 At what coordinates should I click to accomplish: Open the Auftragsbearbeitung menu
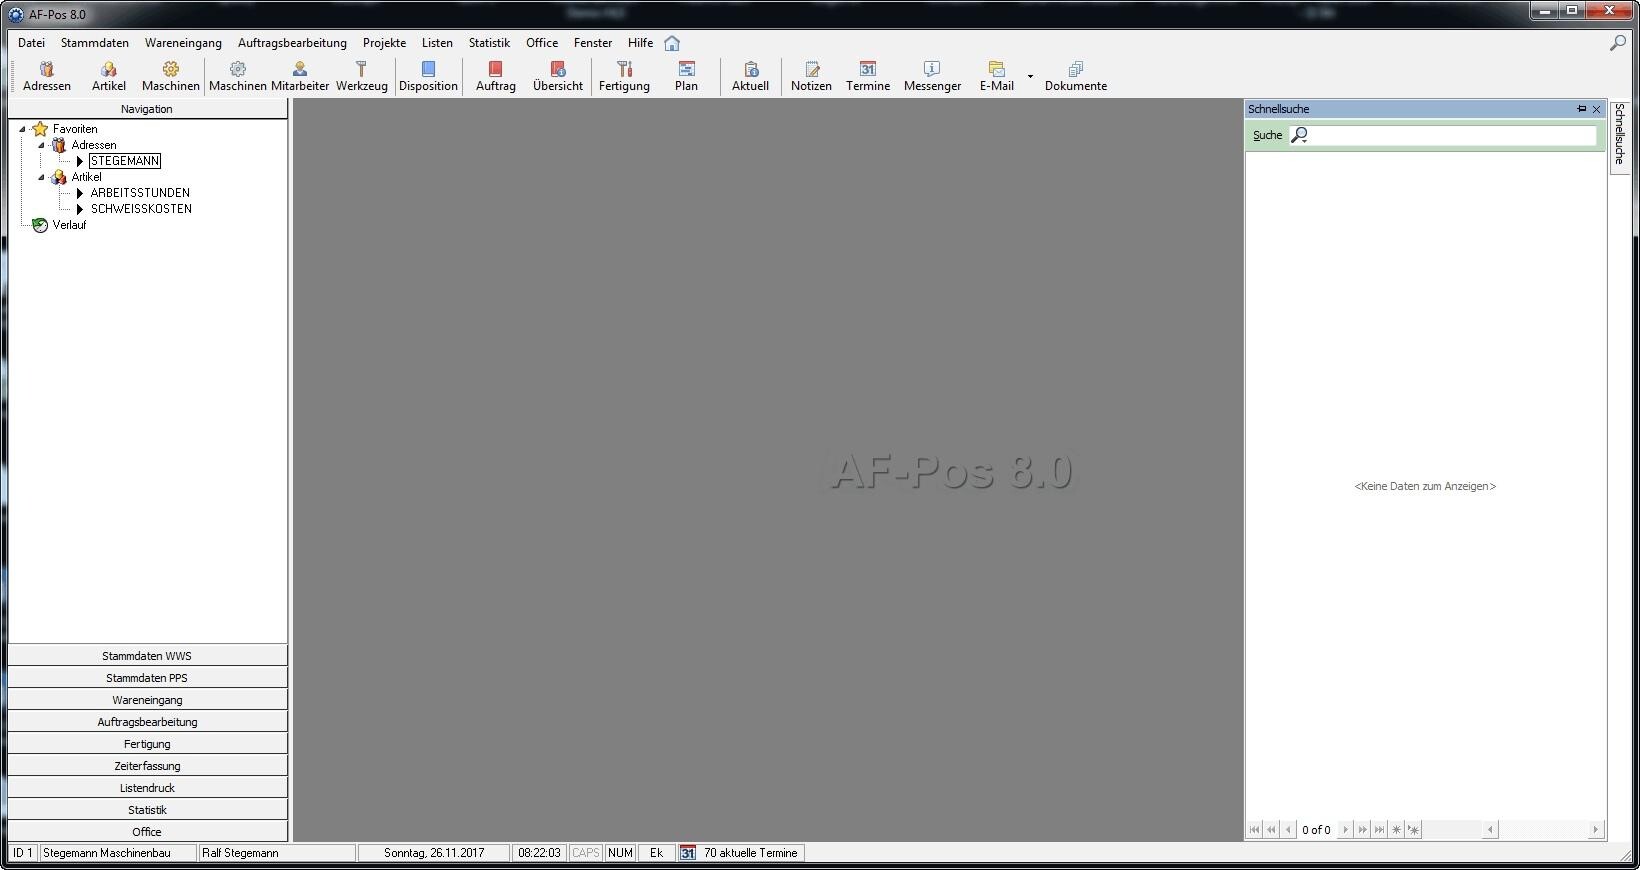pos(292,43)
